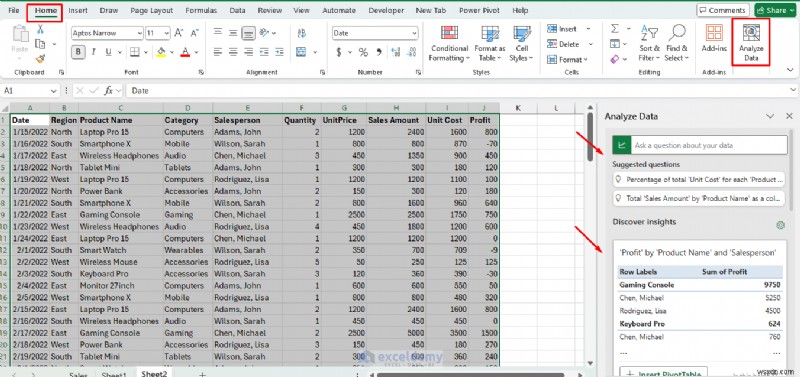Select column K header
This screenshot has height=377, width=800.
tap(518, 108)
